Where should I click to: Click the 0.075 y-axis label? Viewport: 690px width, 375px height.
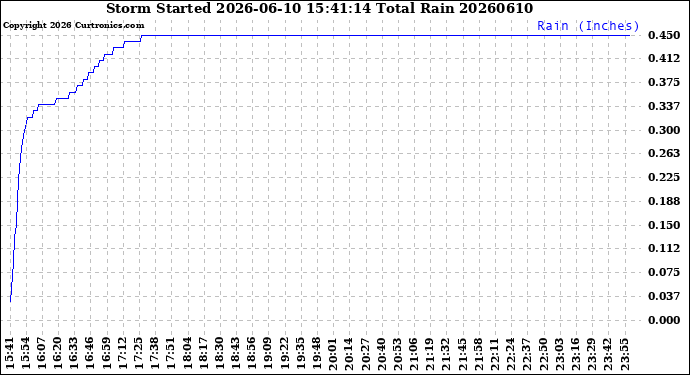click(664, 272)
